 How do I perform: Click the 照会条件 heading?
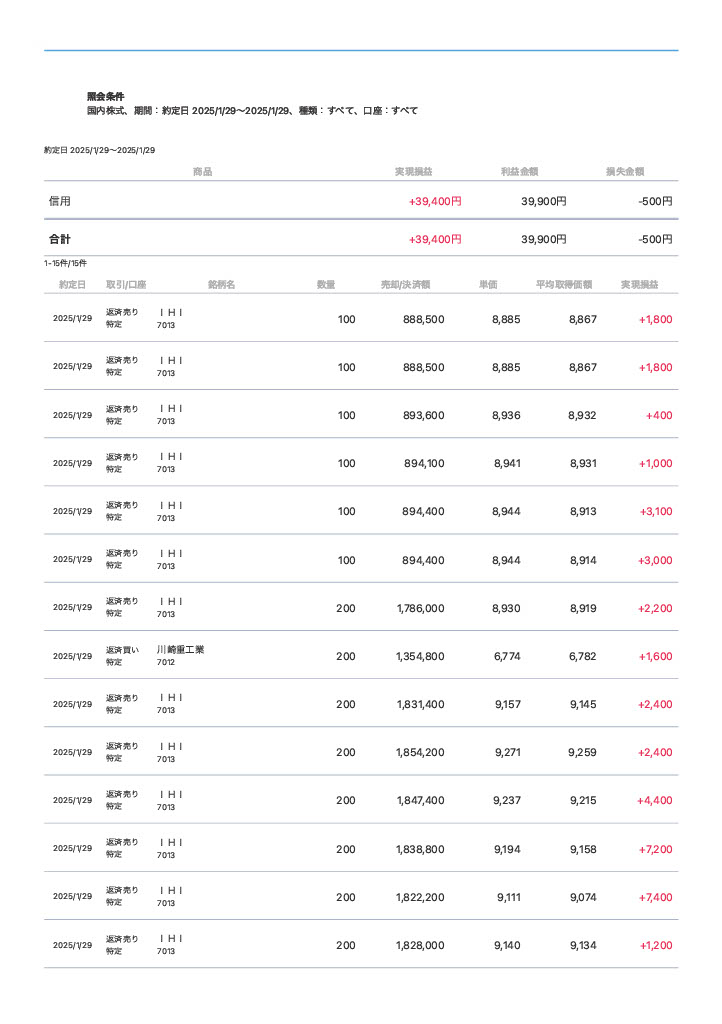106,96
